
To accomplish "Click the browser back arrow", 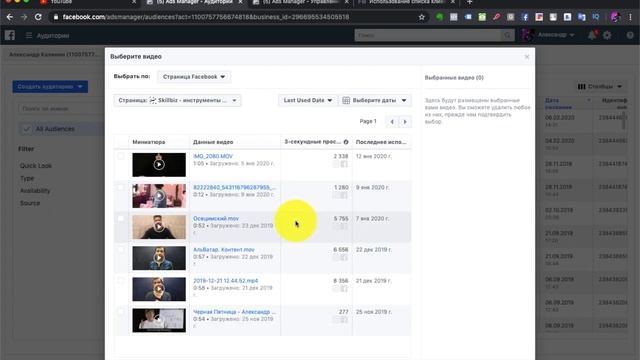I will (10, 17).
